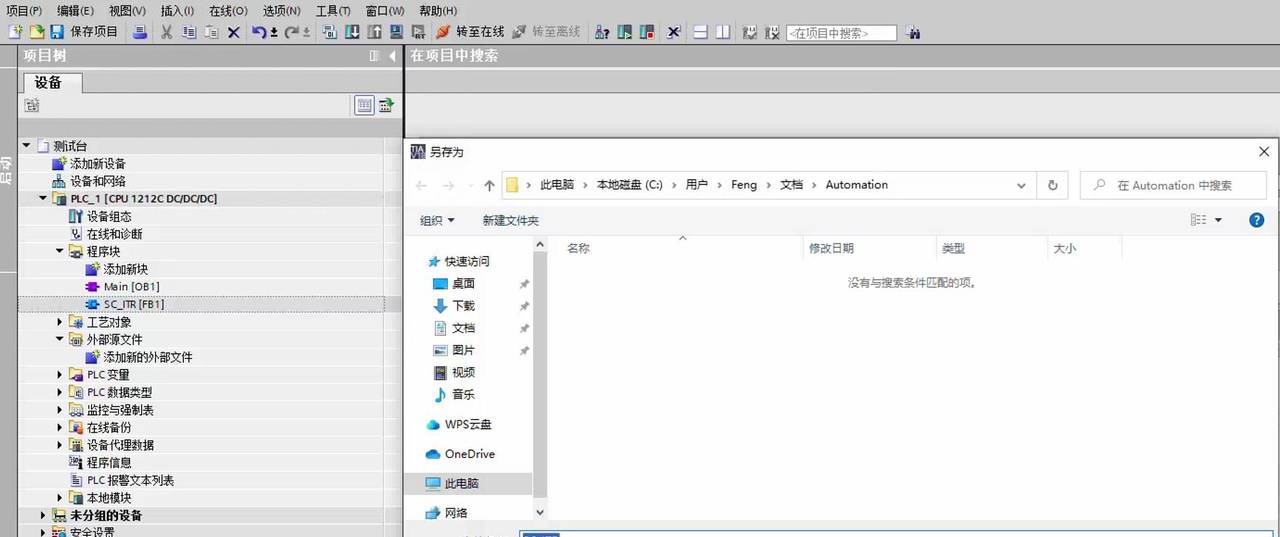The height and width of the screenshot is (537, 1280).
Task: Click the Cross-references icon
Action: (x=674, y=32)
